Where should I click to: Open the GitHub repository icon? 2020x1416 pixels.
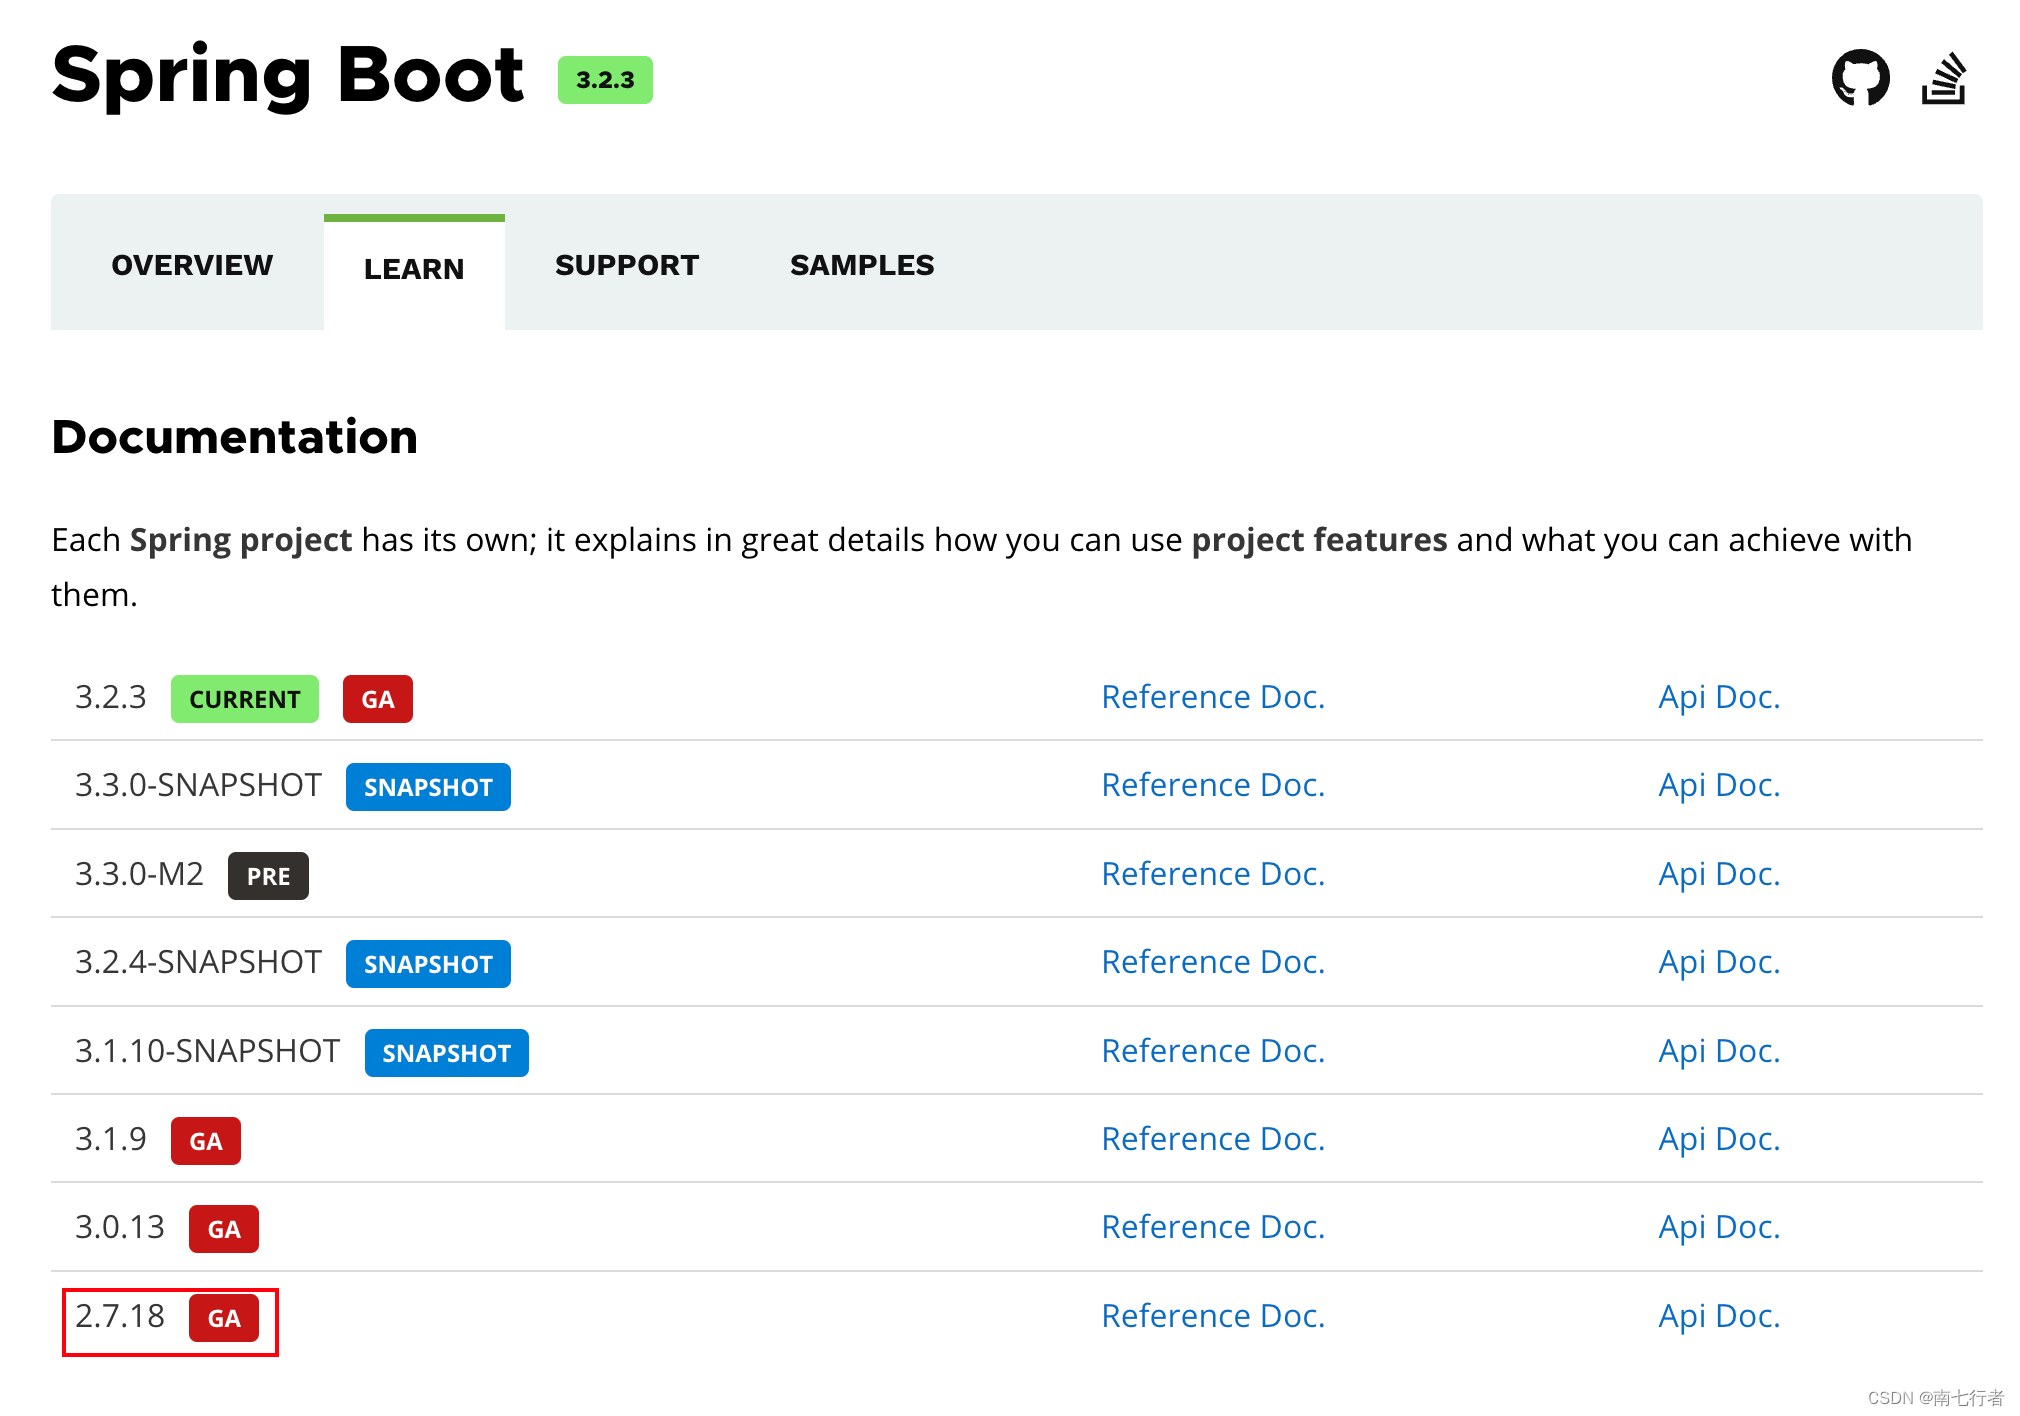pyautogui.click(x=1860, y=78)
